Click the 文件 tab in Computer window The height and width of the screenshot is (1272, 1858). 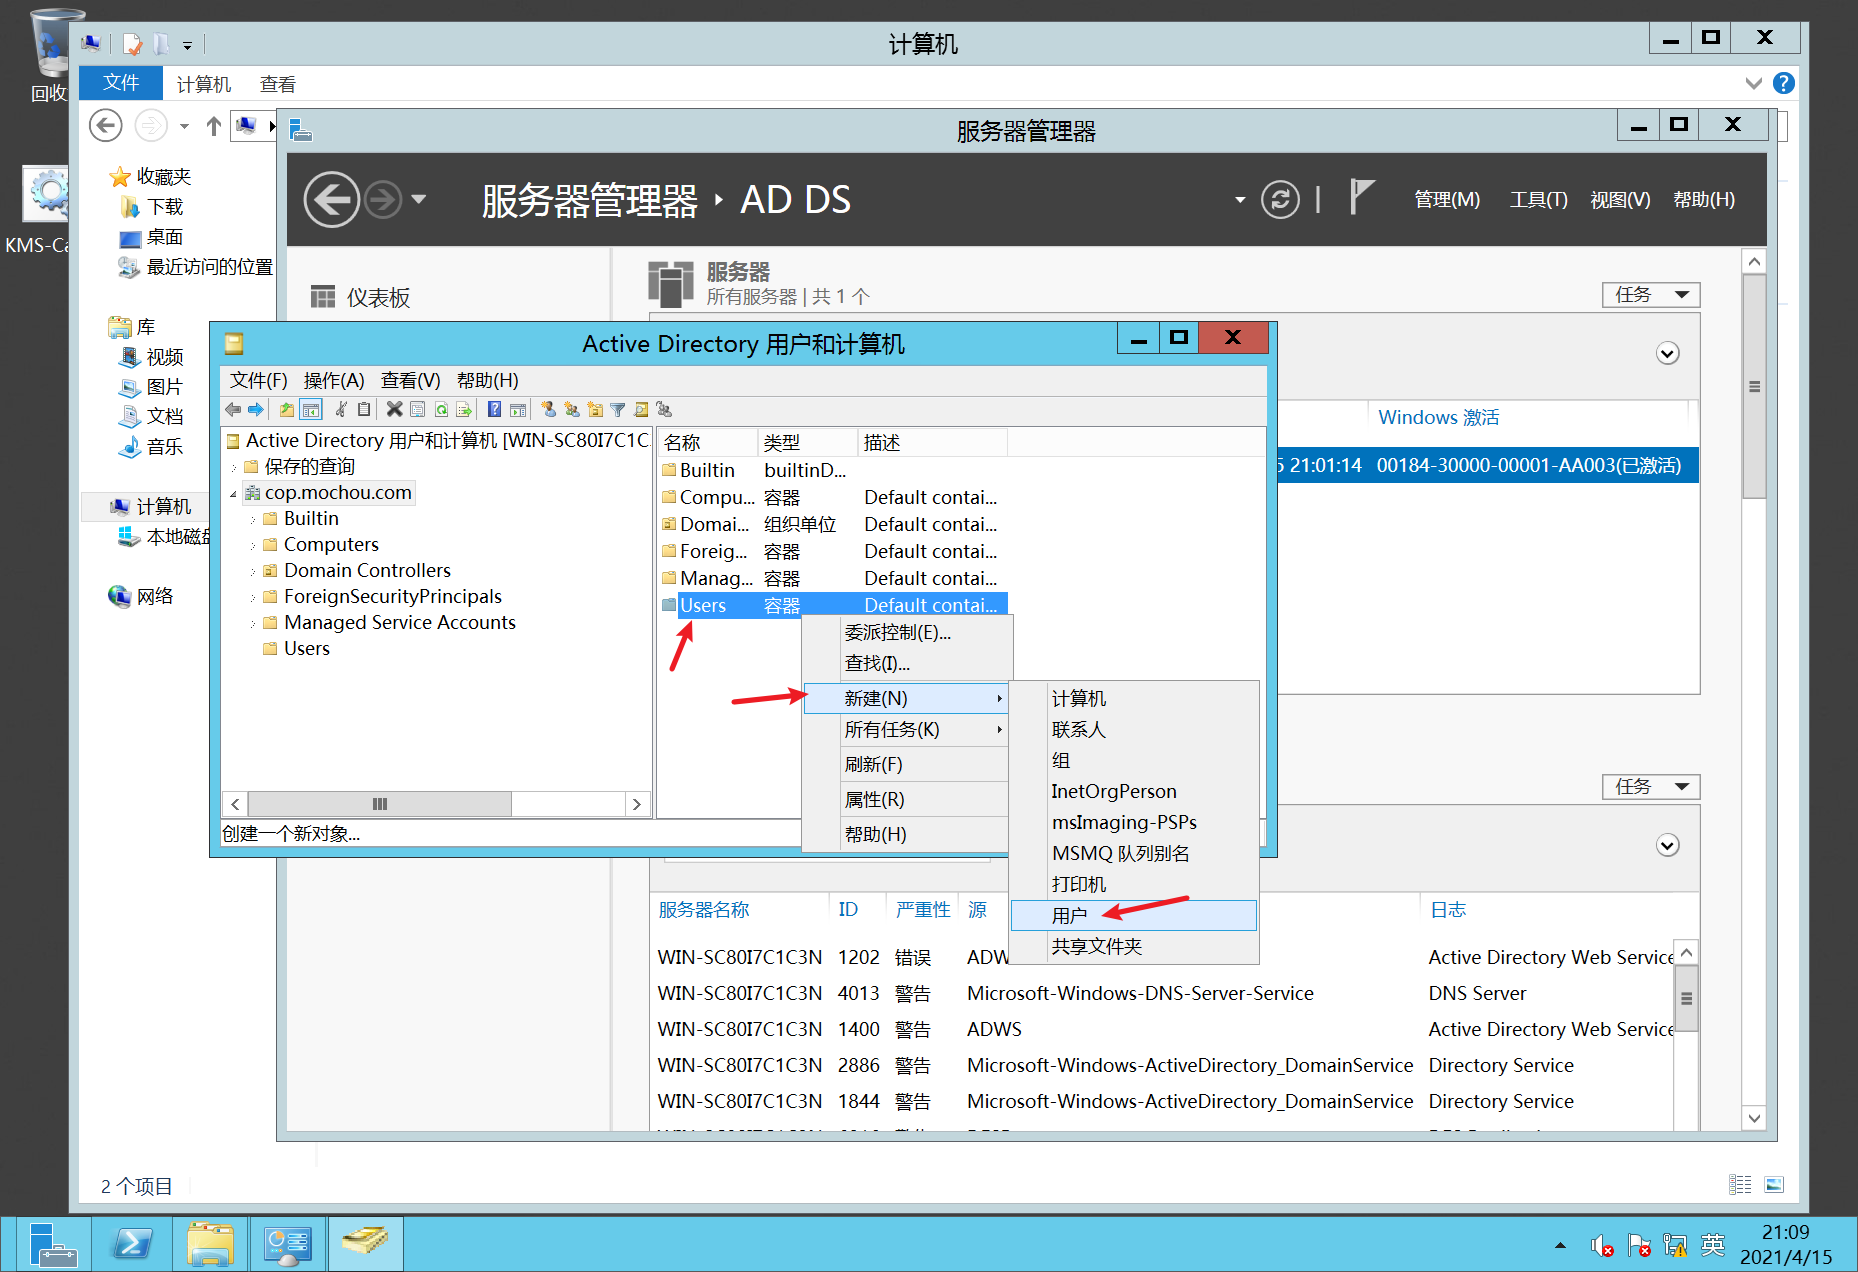pyautogui.click(x=120, y=82)
